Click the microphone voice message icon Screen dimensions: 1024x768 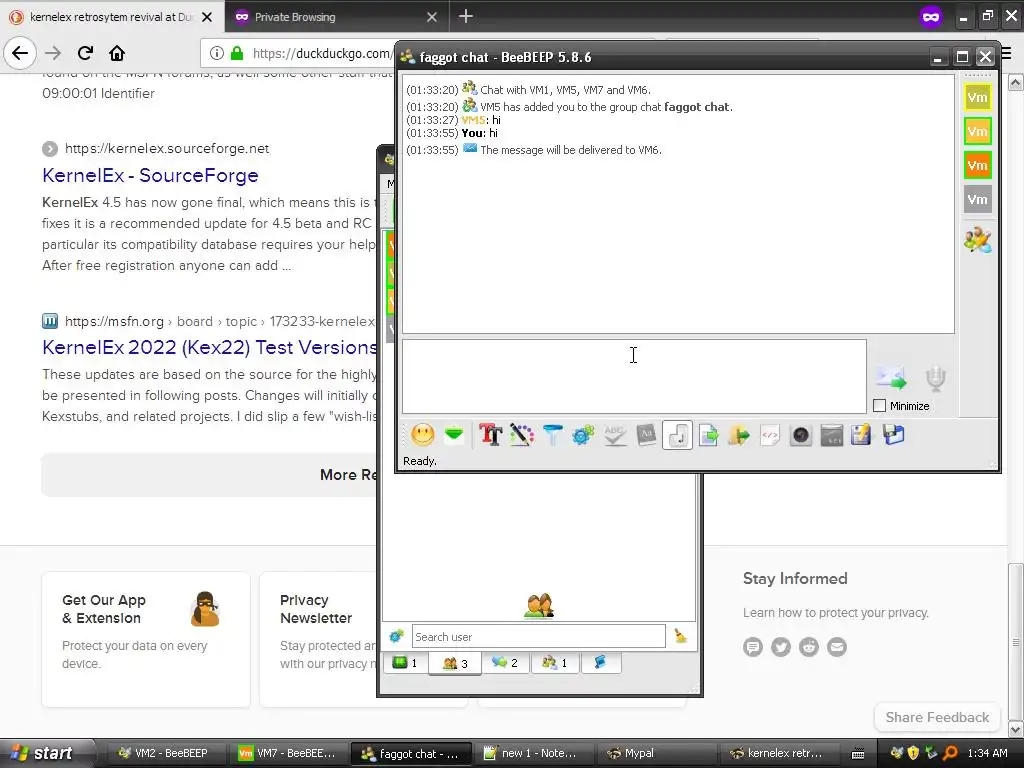point(935,379)
